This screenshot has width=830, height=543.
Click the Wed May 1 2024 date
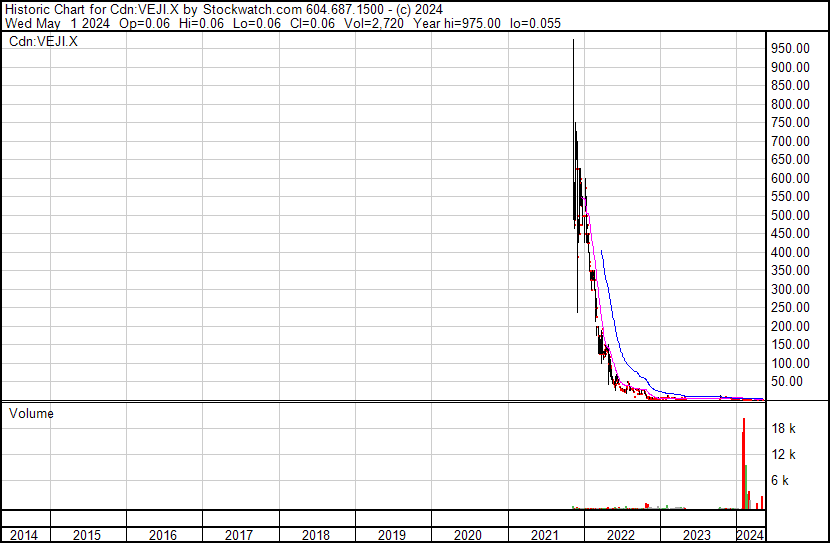pos(57,23)
